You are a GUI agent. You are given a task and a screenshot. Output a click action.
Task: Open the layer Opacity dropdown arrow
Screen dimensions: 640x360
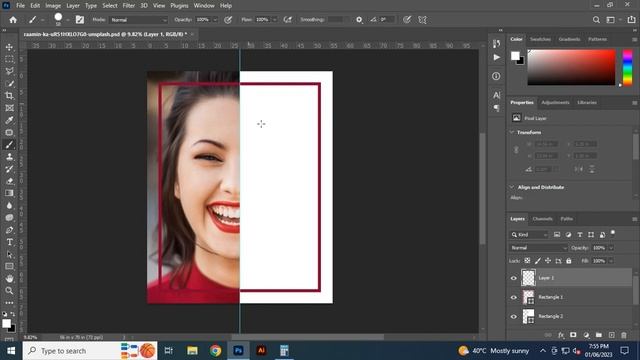611,248
